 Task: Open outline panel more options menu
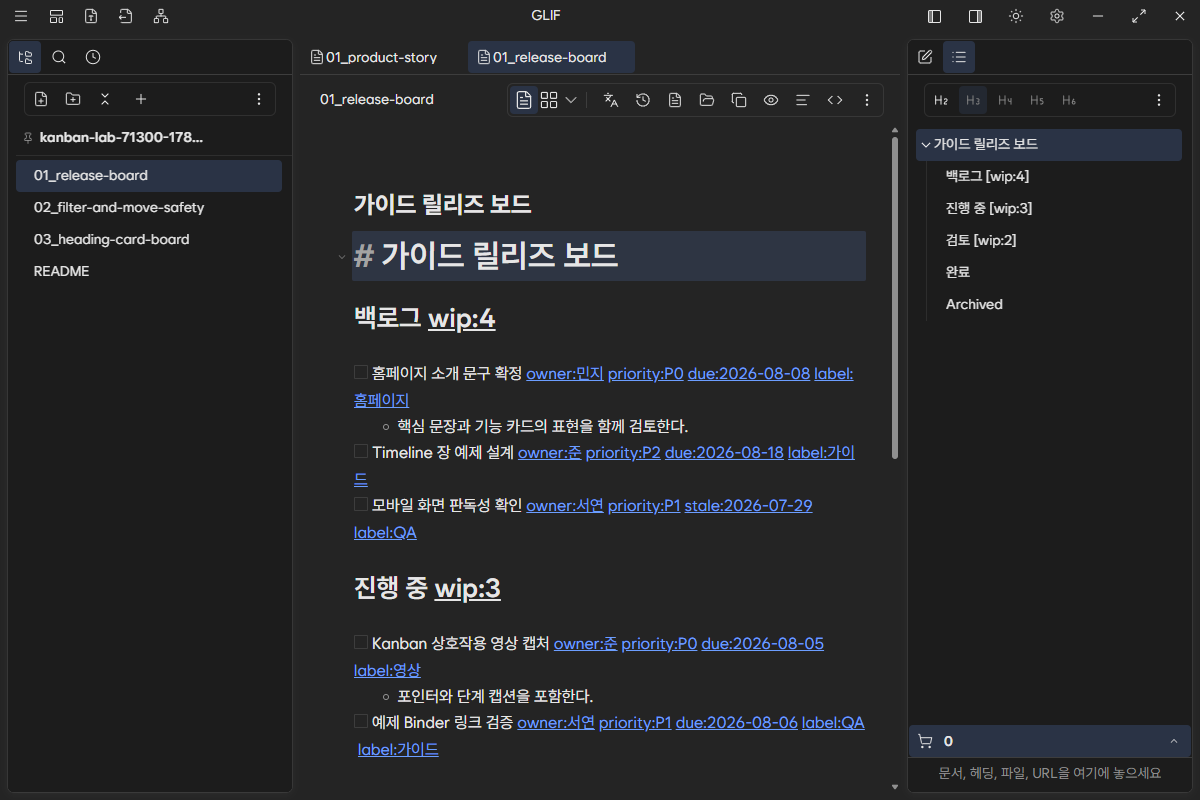click(1159, 100)
